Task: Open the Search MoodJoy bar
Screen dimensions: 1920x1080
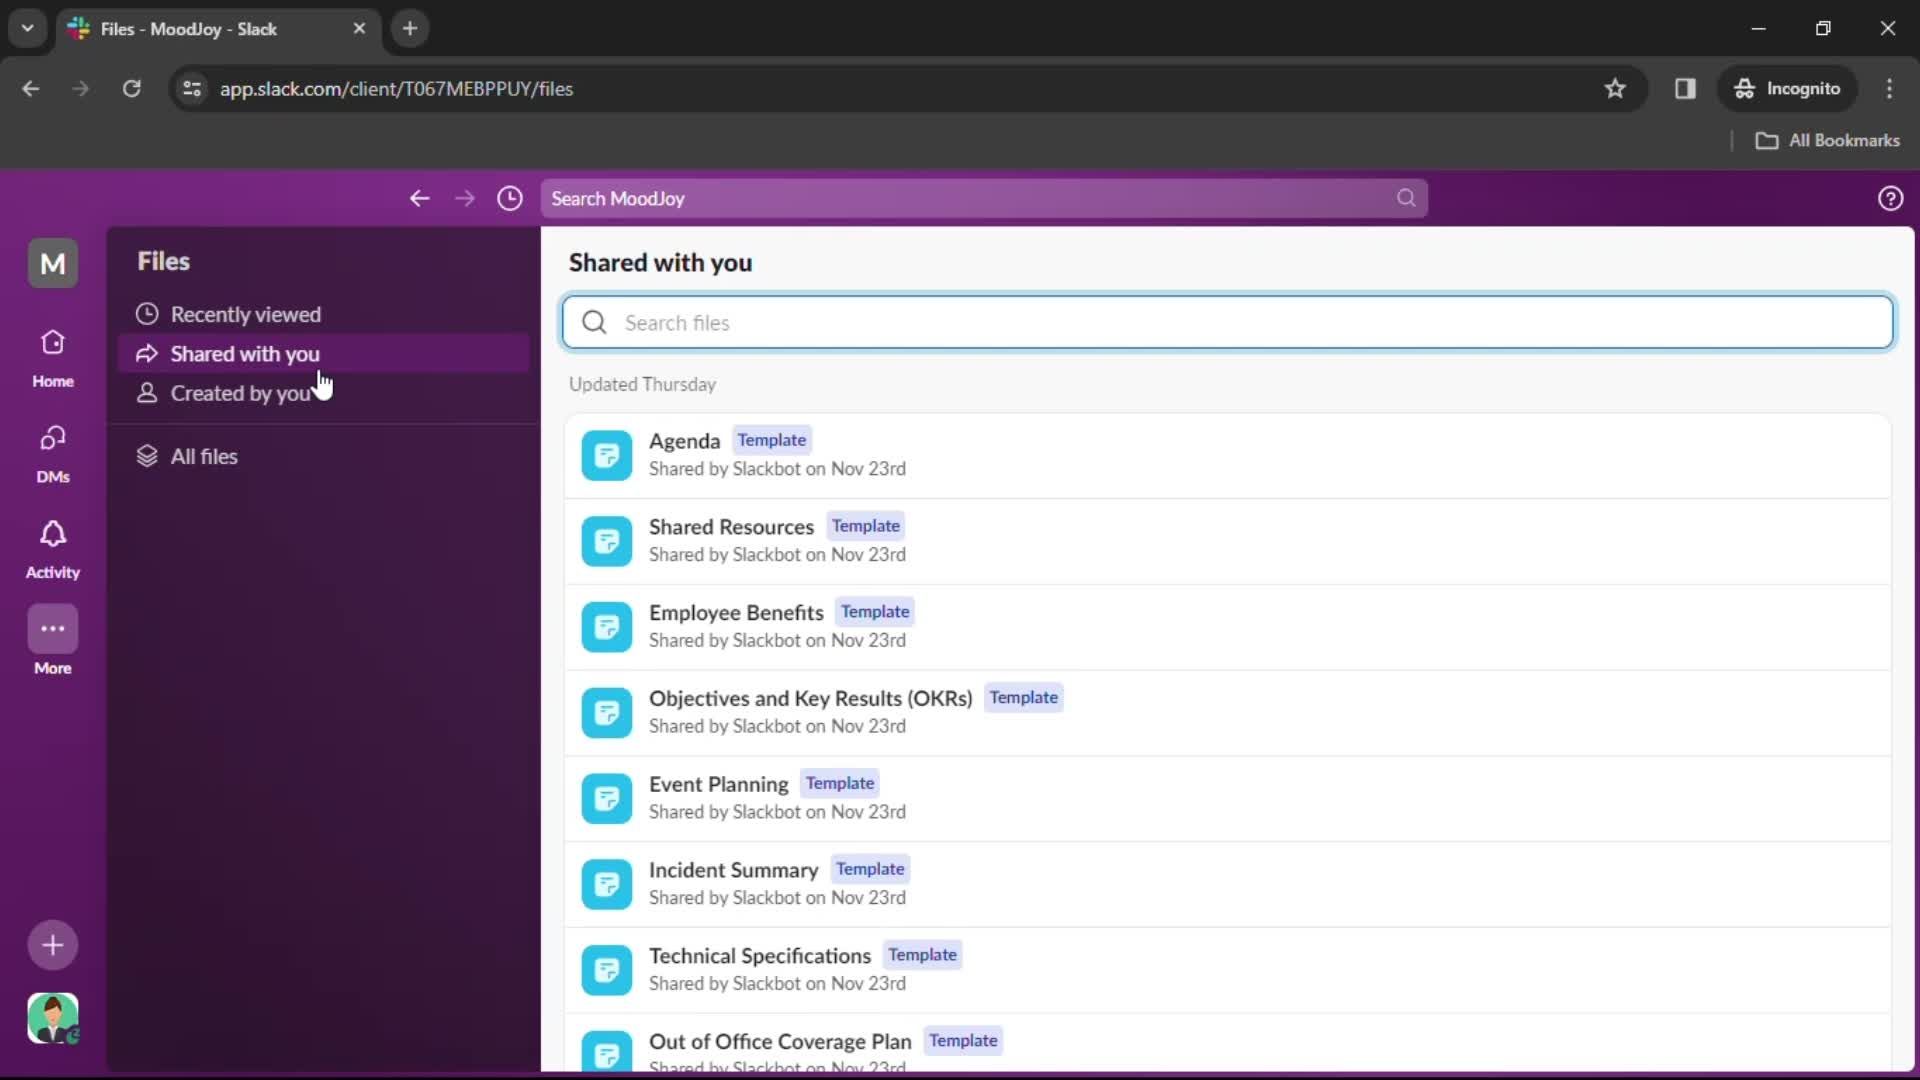Action: click(x=980, y=198)
